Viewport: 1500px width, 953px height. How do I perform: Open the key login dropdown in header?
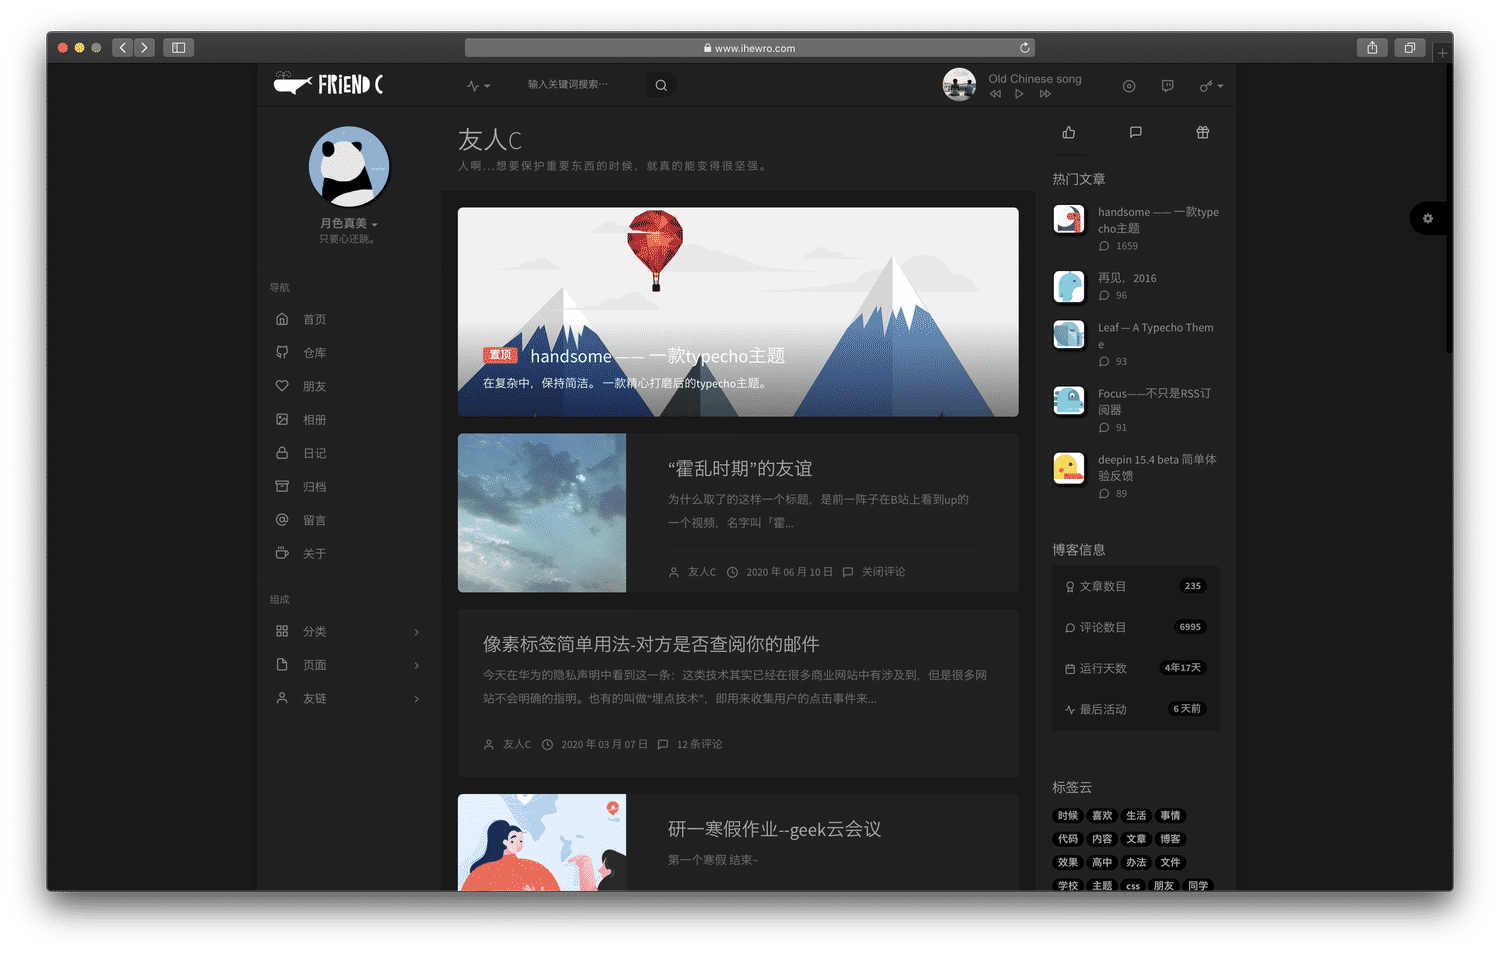(x=1211, y=86)
